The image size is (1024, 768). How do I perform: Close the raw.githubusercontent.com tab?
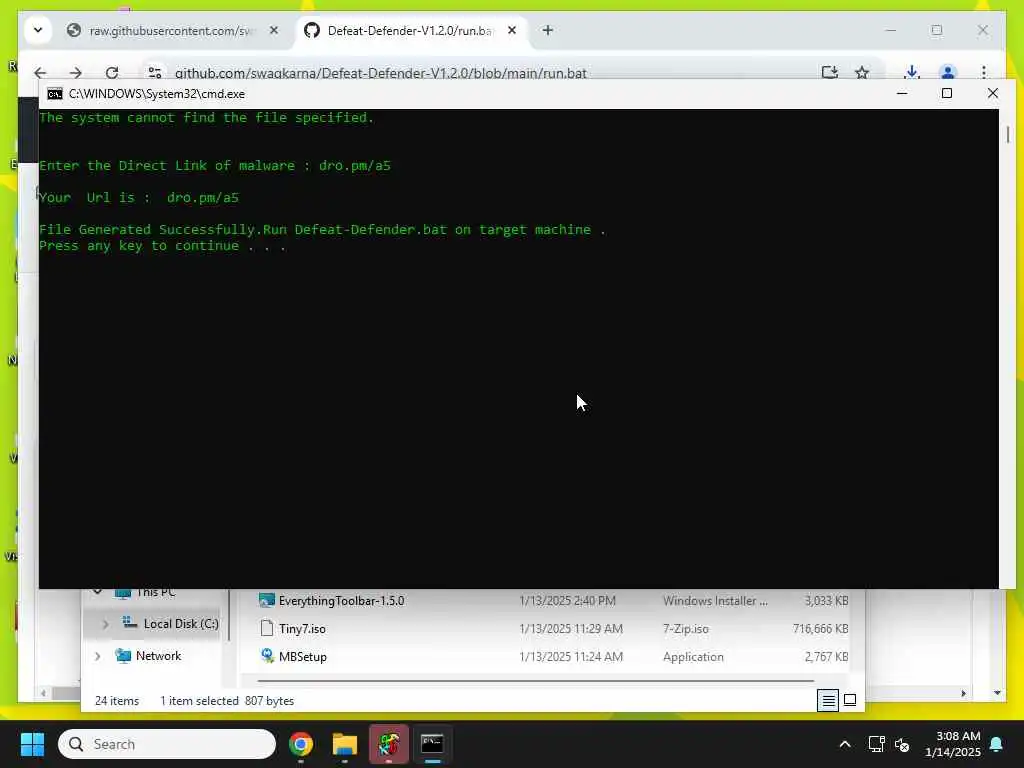pyautogui.click(x=274, y=30)
